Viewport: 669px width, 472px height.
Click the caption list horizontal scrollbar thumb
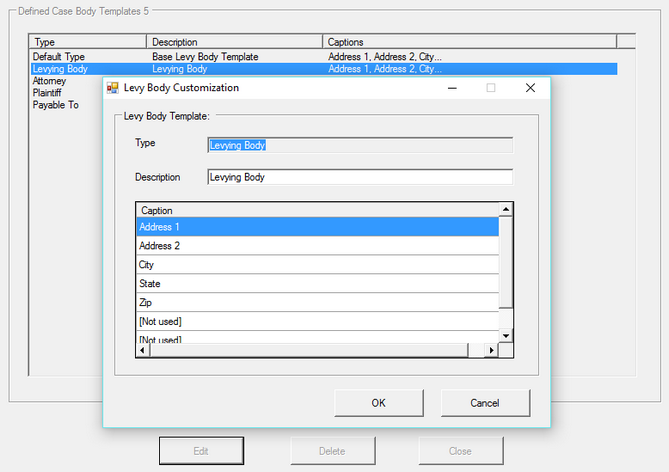tap(309, 350)
